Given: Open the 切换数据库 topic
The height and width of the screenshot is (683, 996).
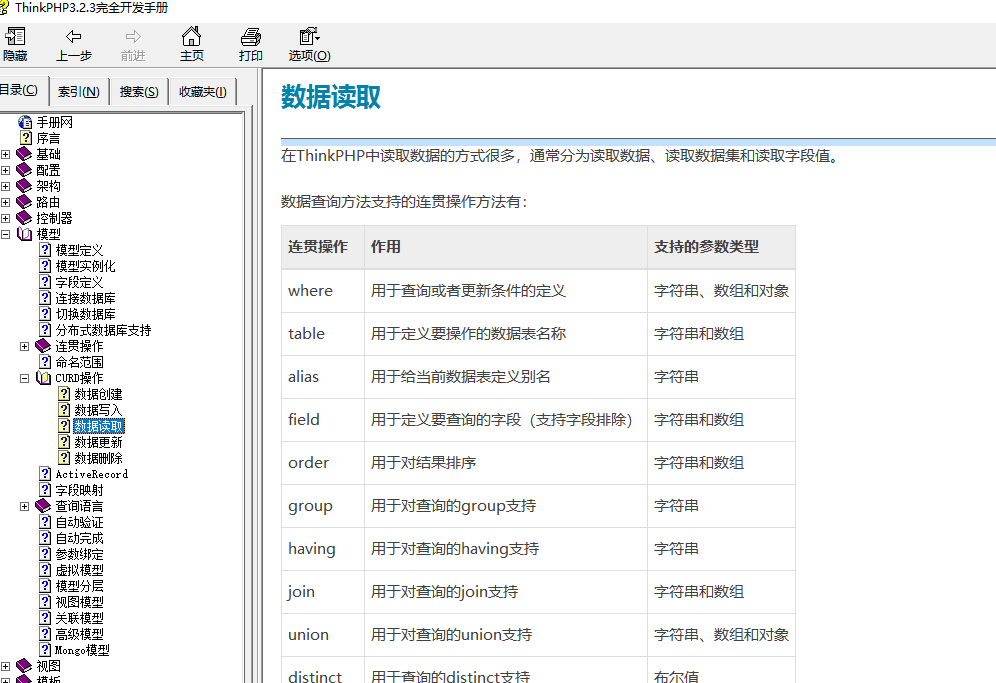Looking at the screenshot, I should (85, 314).
